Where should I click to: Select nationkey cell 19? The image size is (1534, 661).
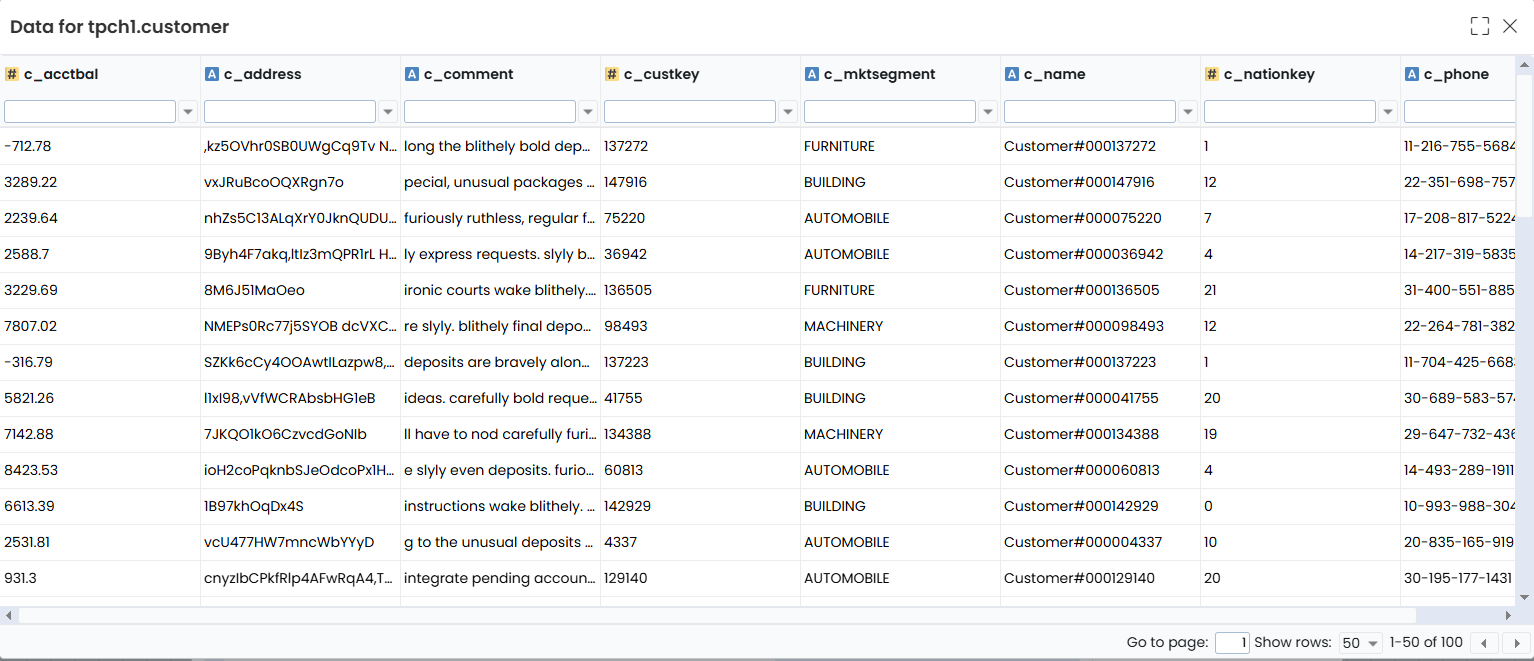click(1300, 434)
